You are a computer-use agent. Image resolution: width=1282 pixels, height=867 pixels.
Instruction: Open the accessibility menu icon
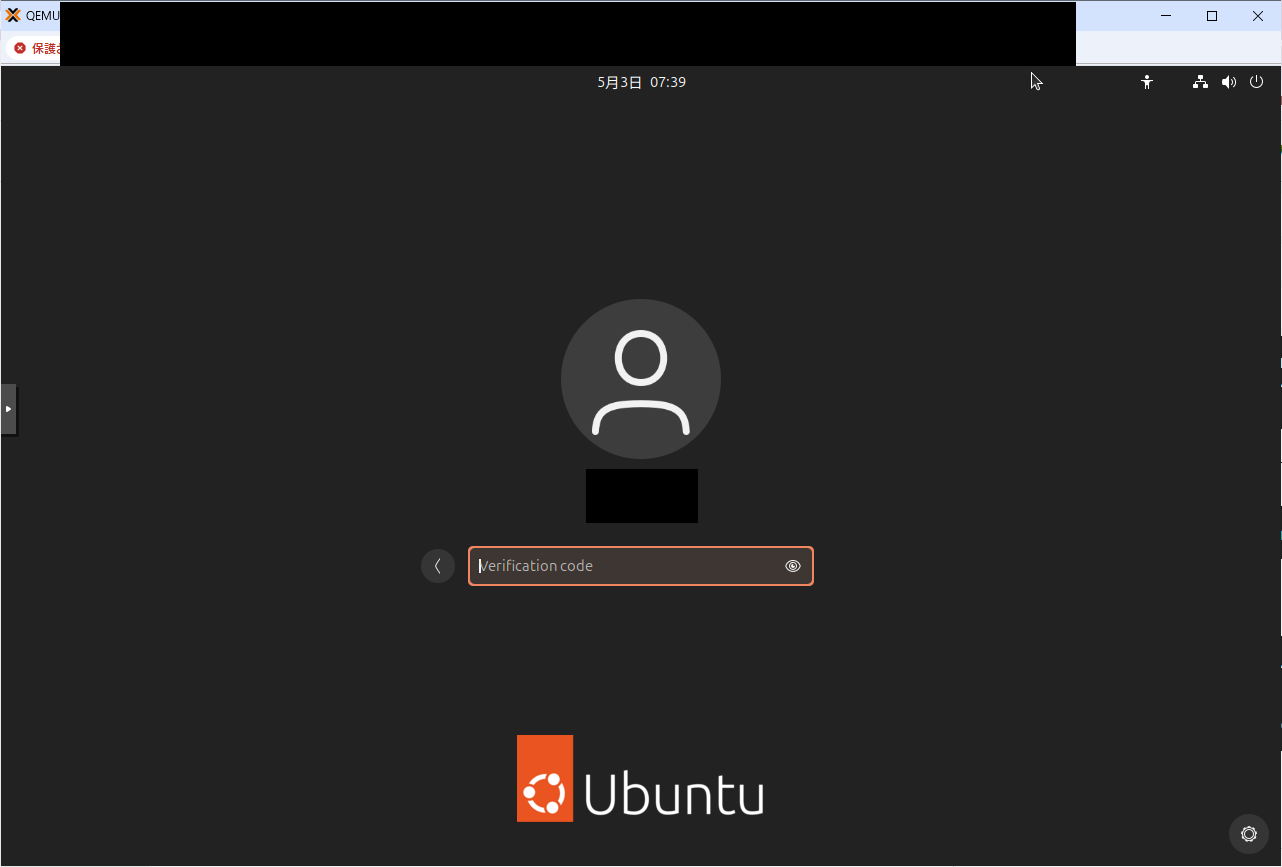pyautogui.click(x=1147, y=82)
